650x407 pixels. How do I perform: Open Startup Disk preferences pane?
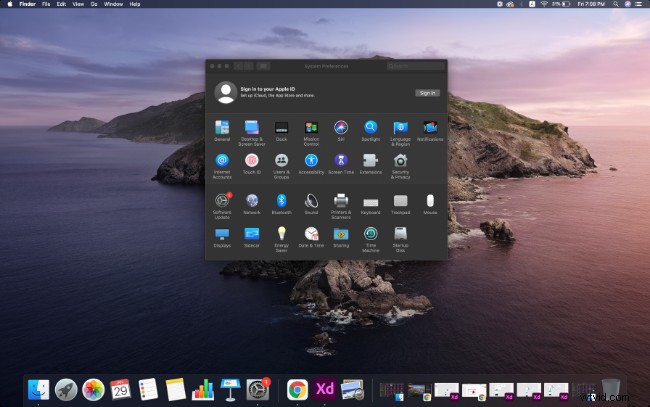tap(400, 234)
